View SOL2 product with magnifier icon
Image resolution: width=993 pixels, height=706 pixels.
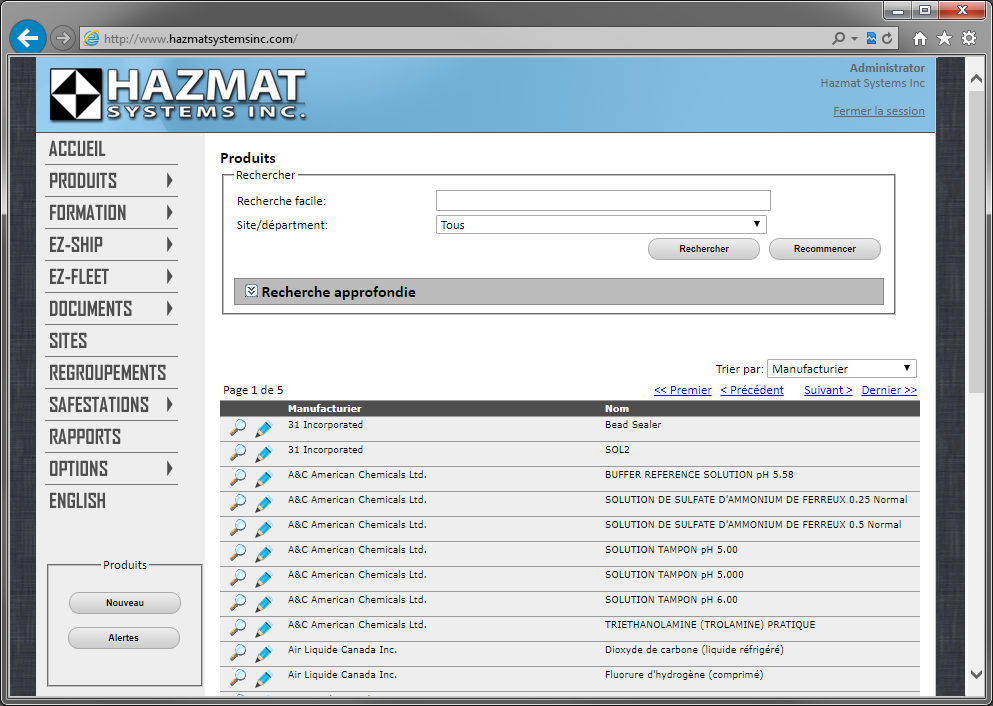pyautogui.click(x=238, y=453)
